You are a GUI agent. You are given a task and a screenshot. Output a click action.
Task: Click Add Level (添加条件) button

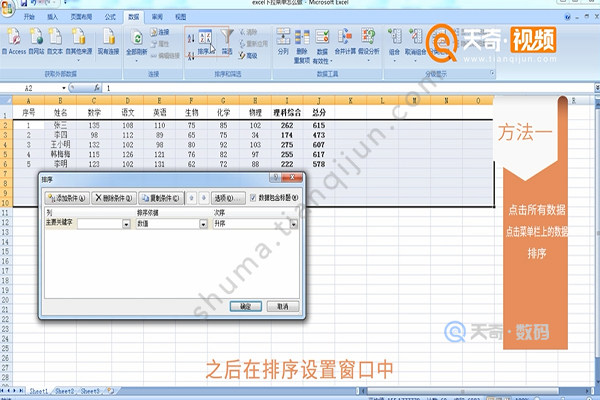(67, 198)
